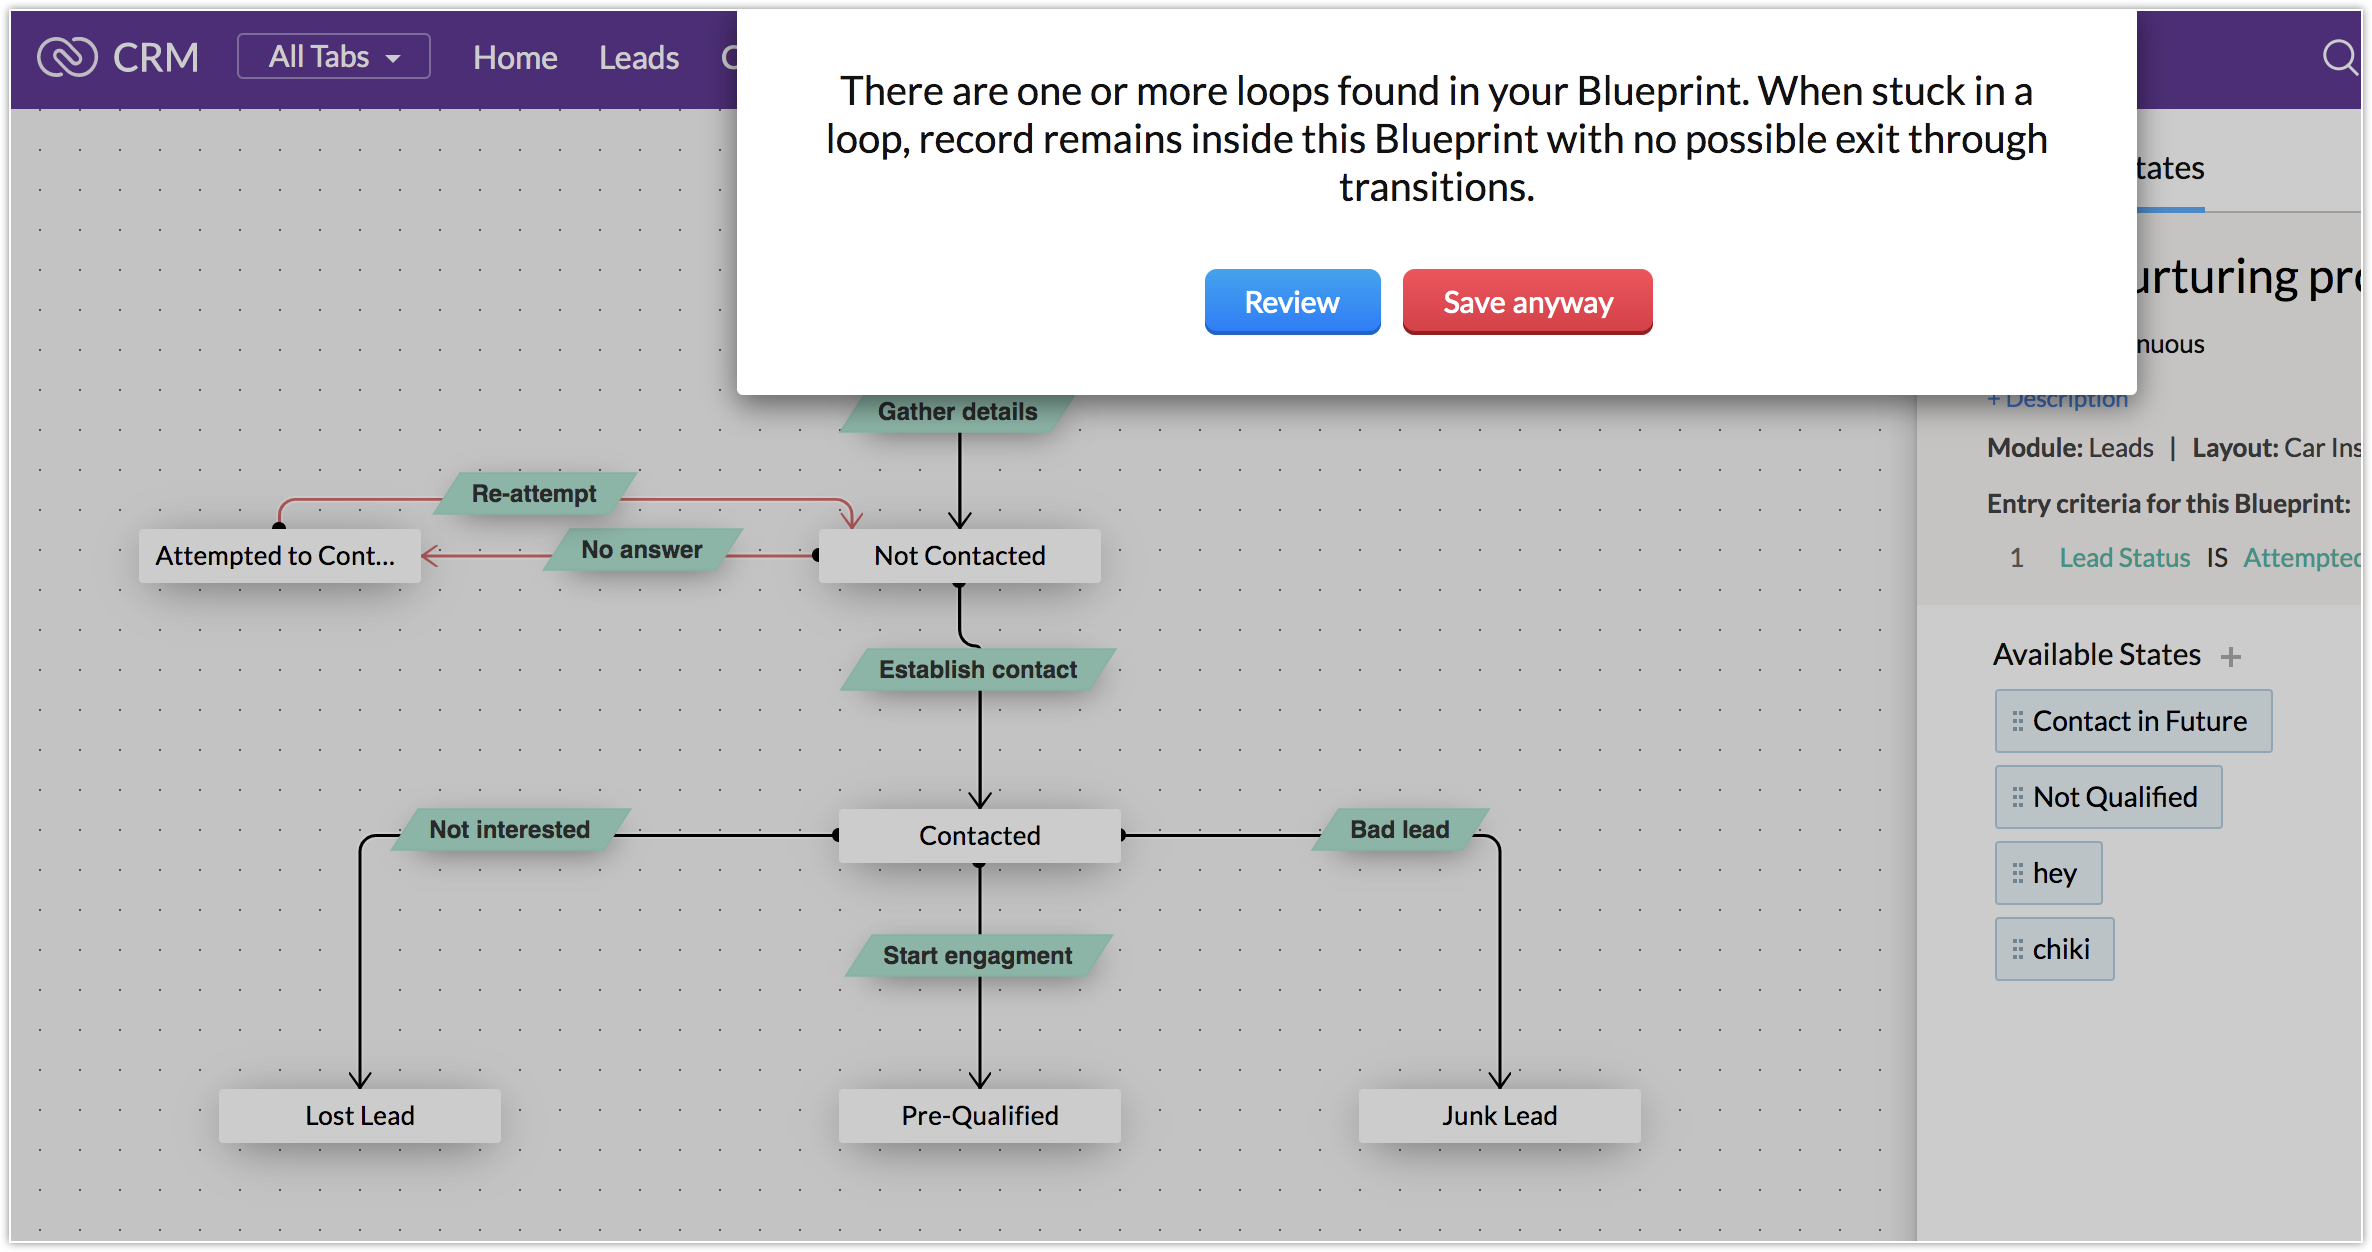
Task: Click the Zoho CRM logo icon
Action: pyautogui.click(x=67, y=57)
